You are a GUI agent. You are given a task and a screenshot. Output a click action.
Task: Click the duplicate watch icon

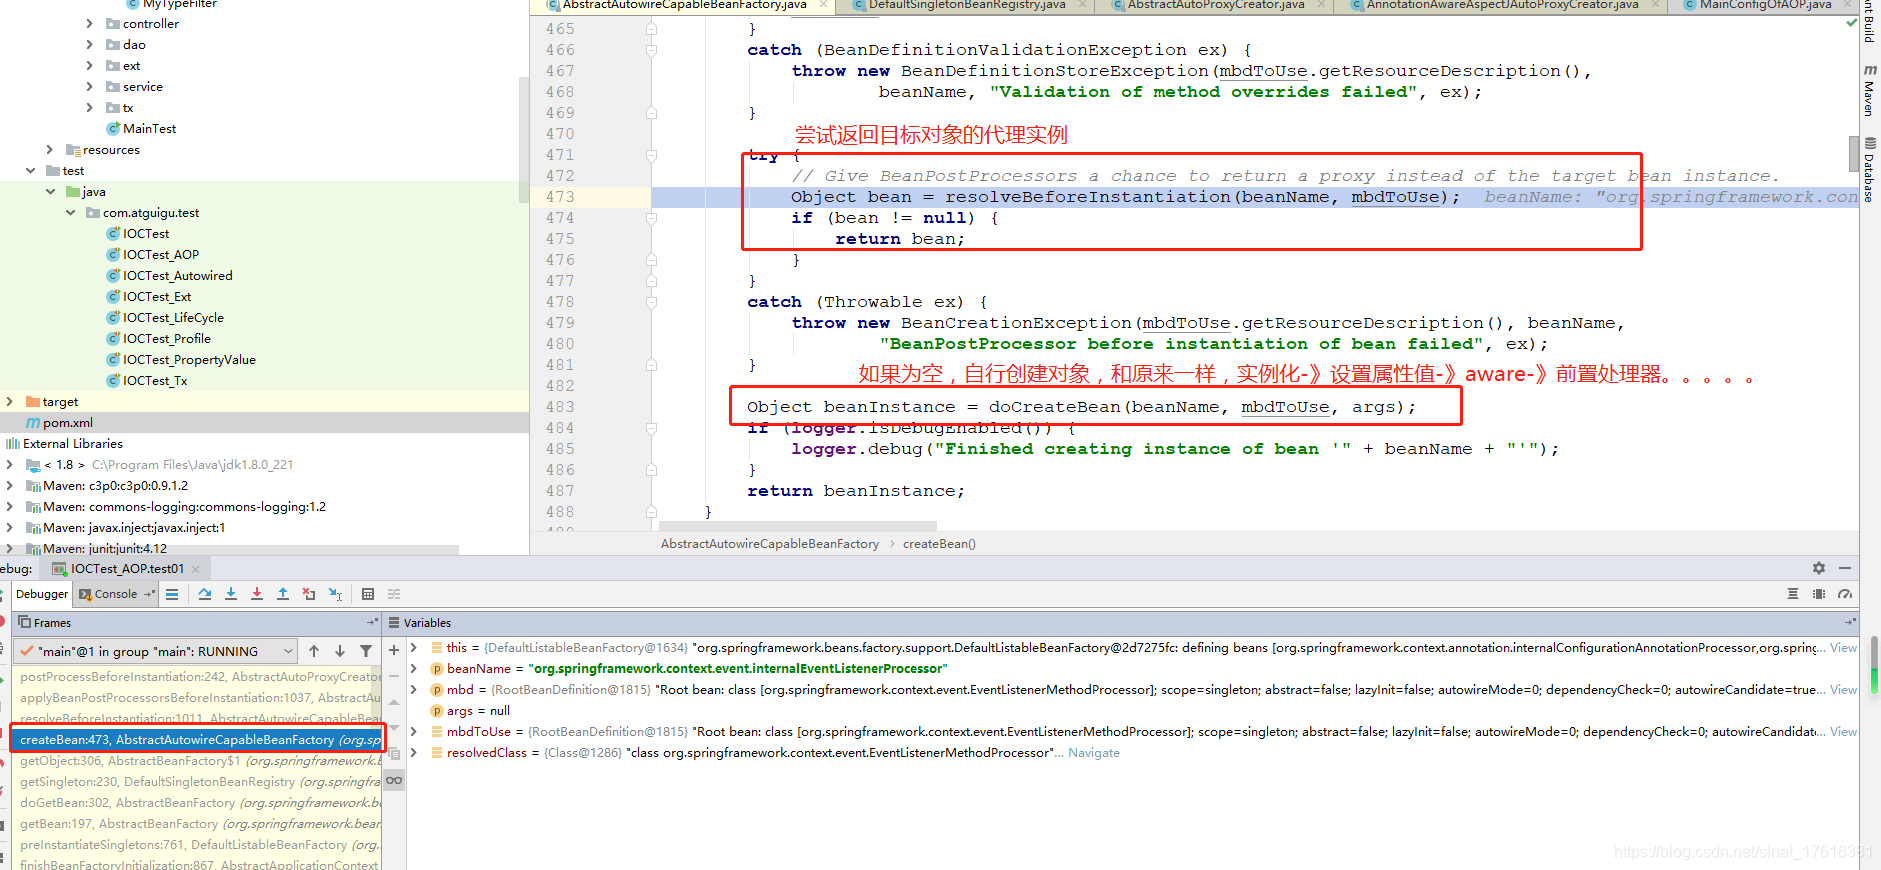pos(394,754)
